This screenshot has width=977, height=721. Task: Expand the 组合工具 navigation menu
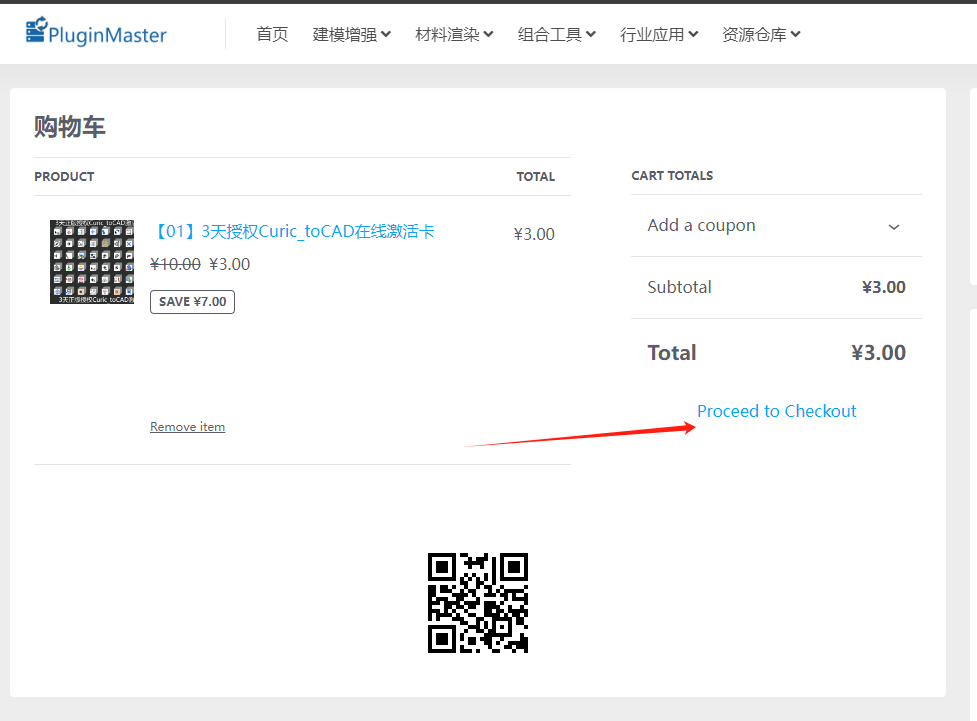556,34
